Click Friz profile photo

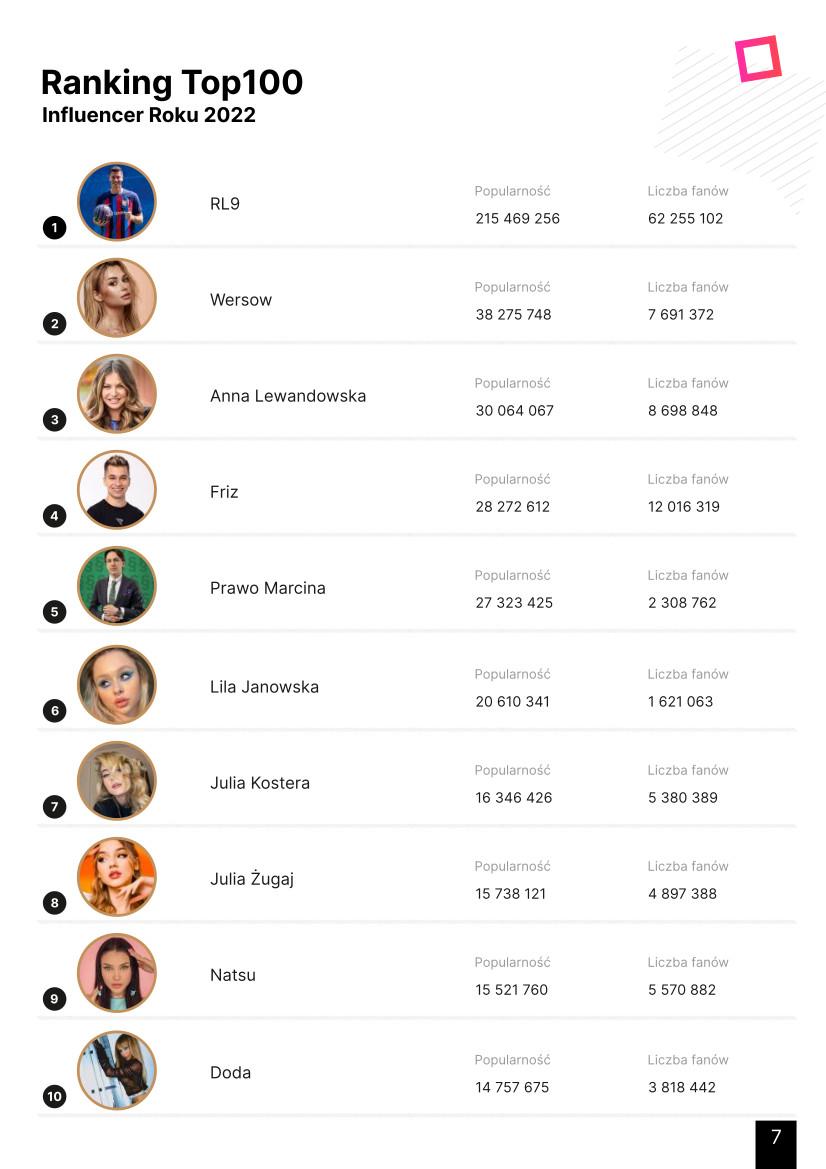pos(117,490)
